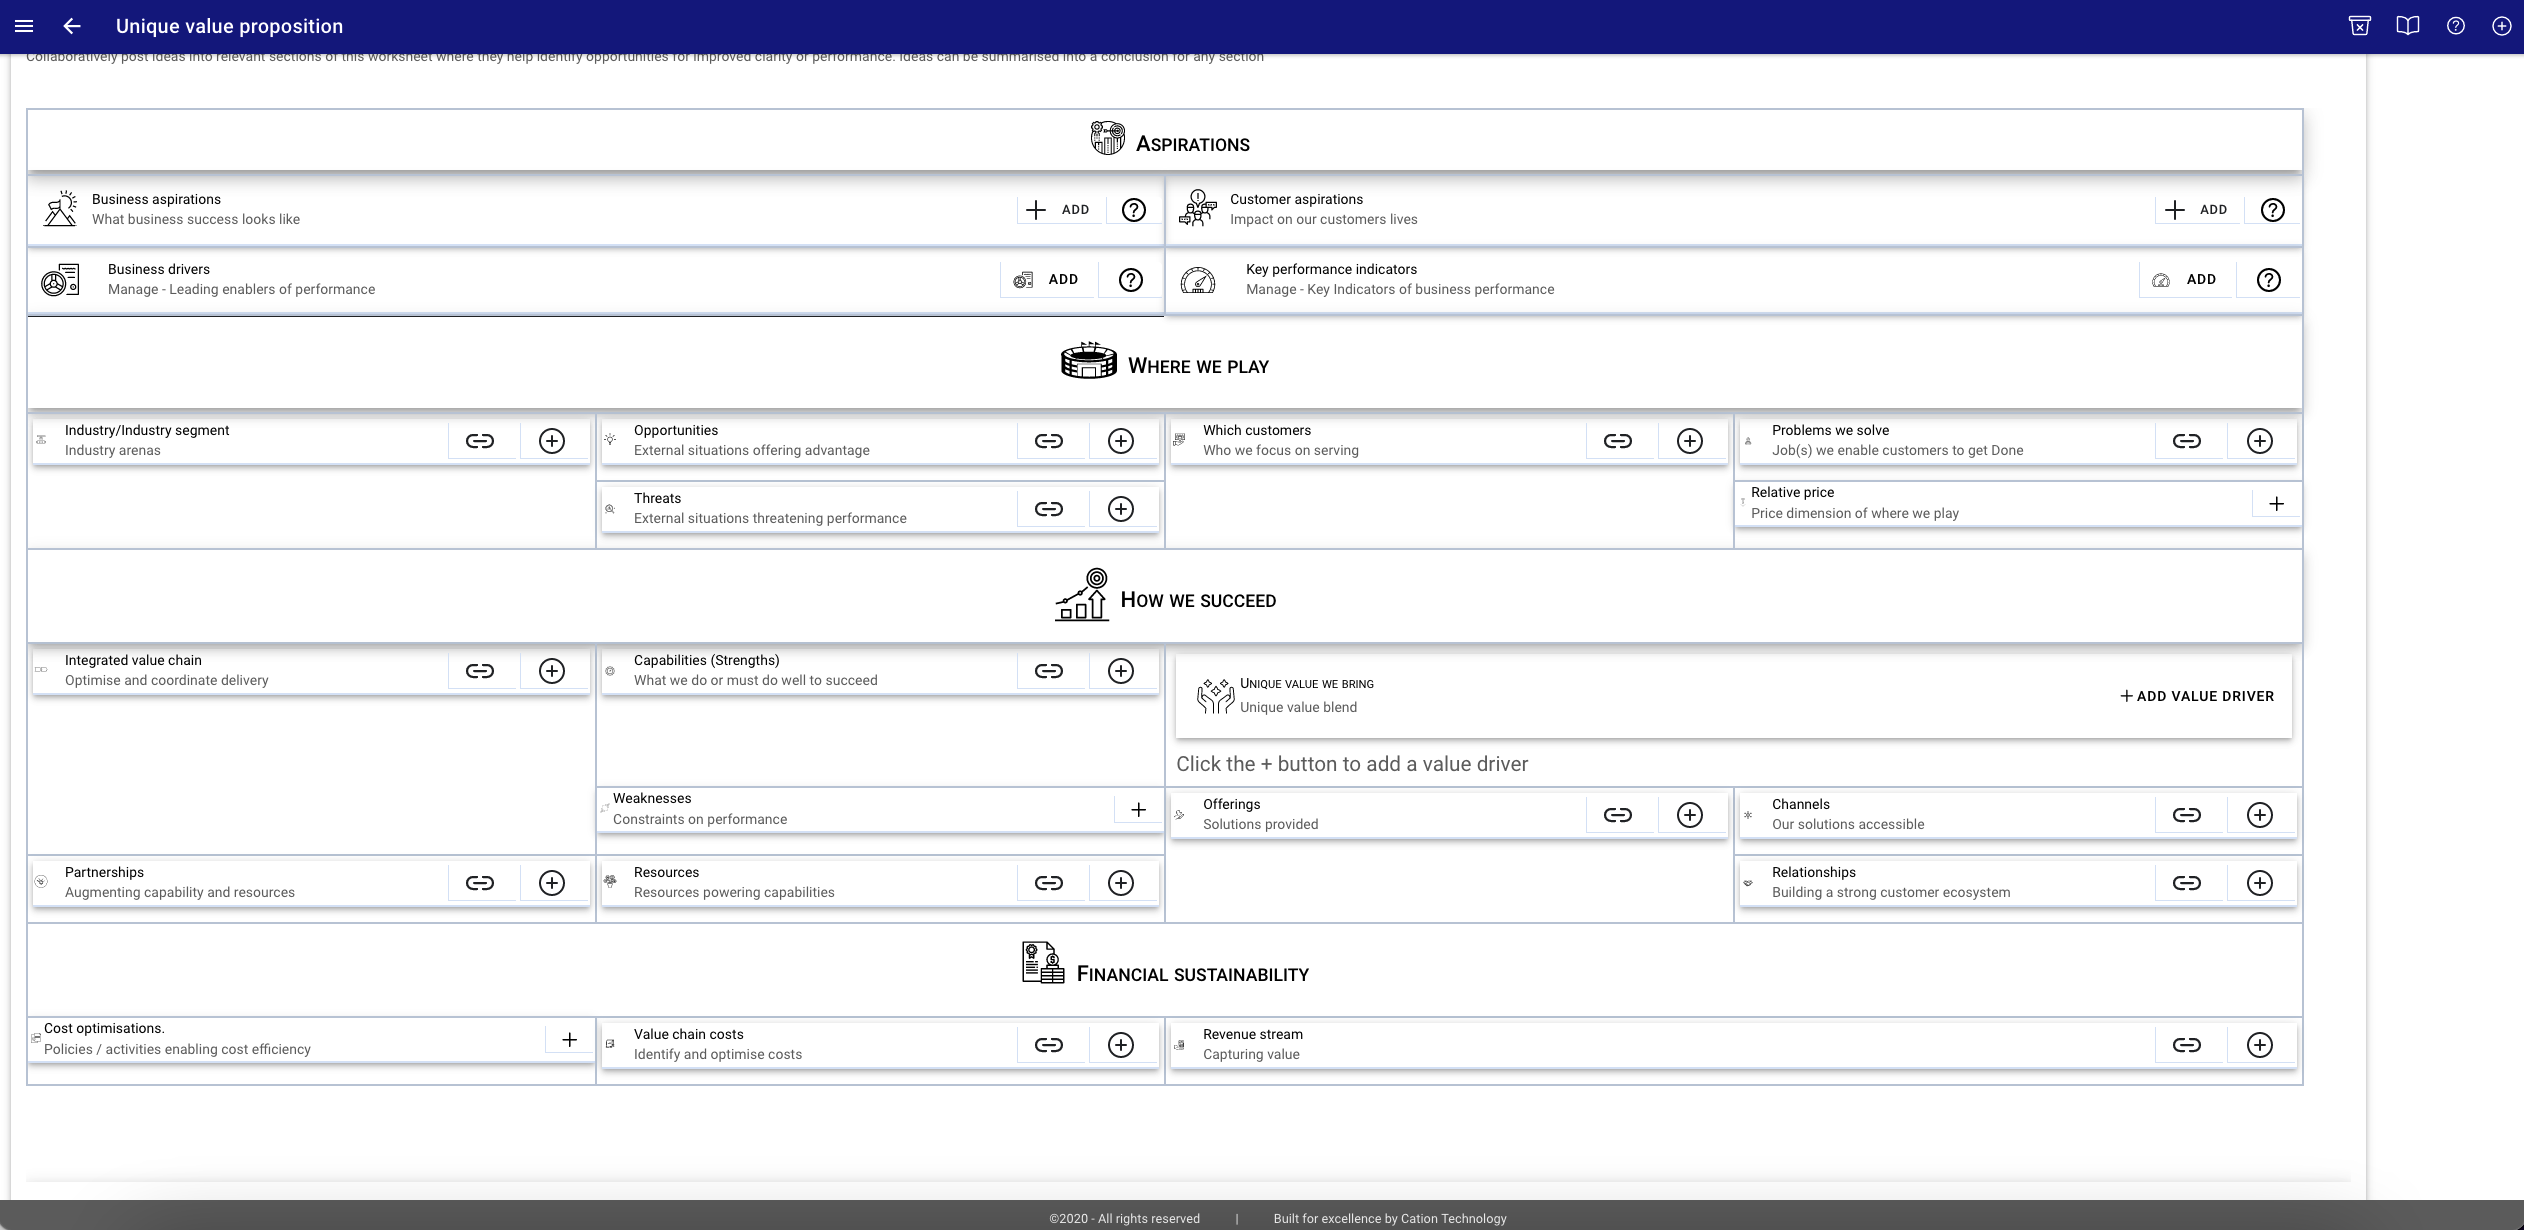Click the back arrow in header
Screen dimensions: 2524x1230
[71, 26]
